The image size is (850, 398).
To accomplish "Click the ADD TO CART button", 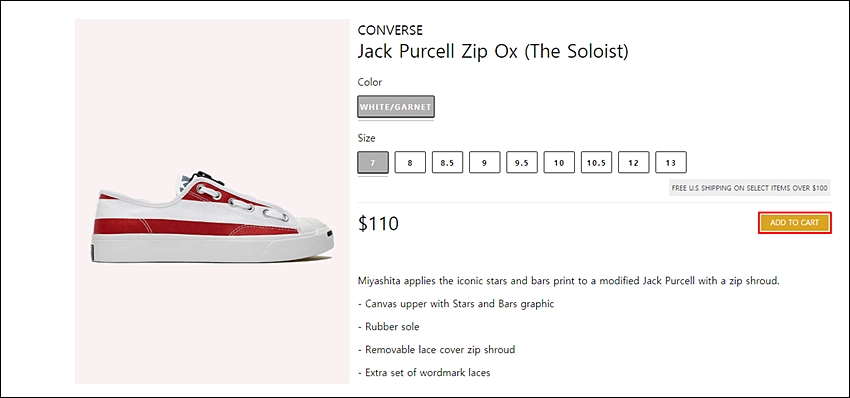I will click(794, 223).
